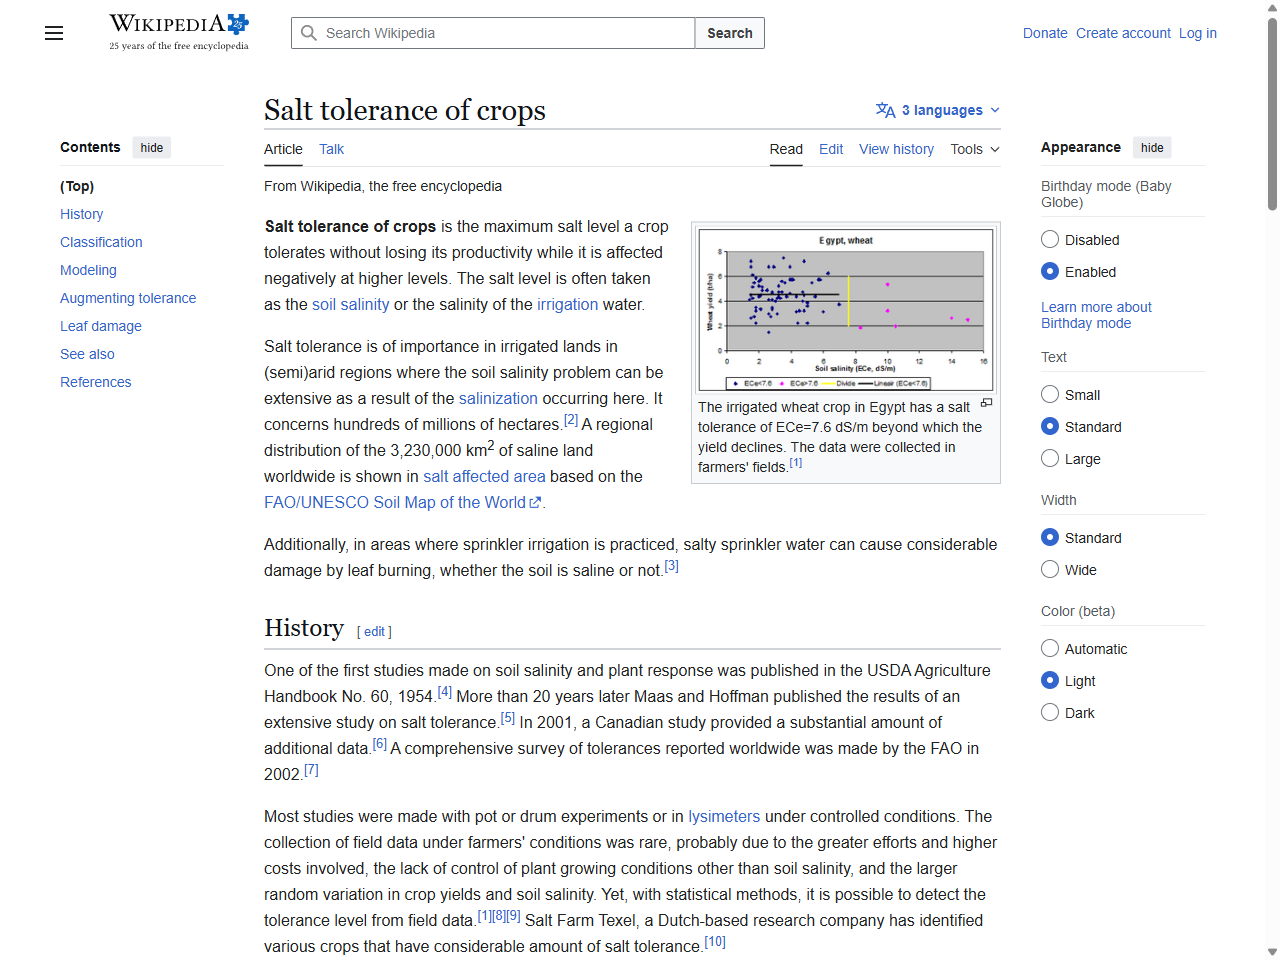The image size is (1280, 960).
Task: Click the language translate icon beside 3 languages
Action: (x=884, y=110)
